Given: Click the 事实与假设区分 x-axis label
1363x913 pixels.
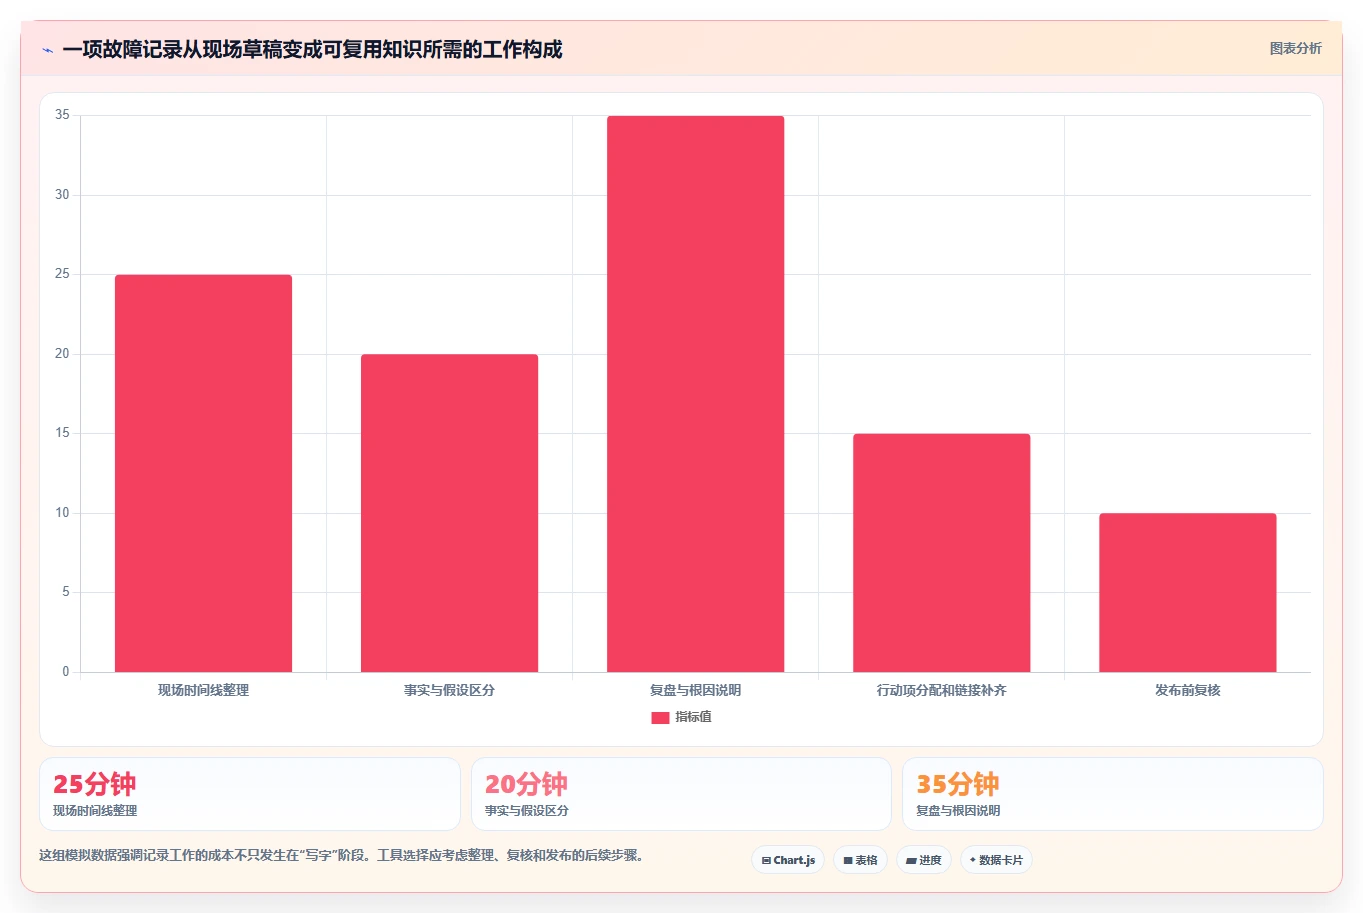Looking at the screenshot, I should click(x=449, y=690).
